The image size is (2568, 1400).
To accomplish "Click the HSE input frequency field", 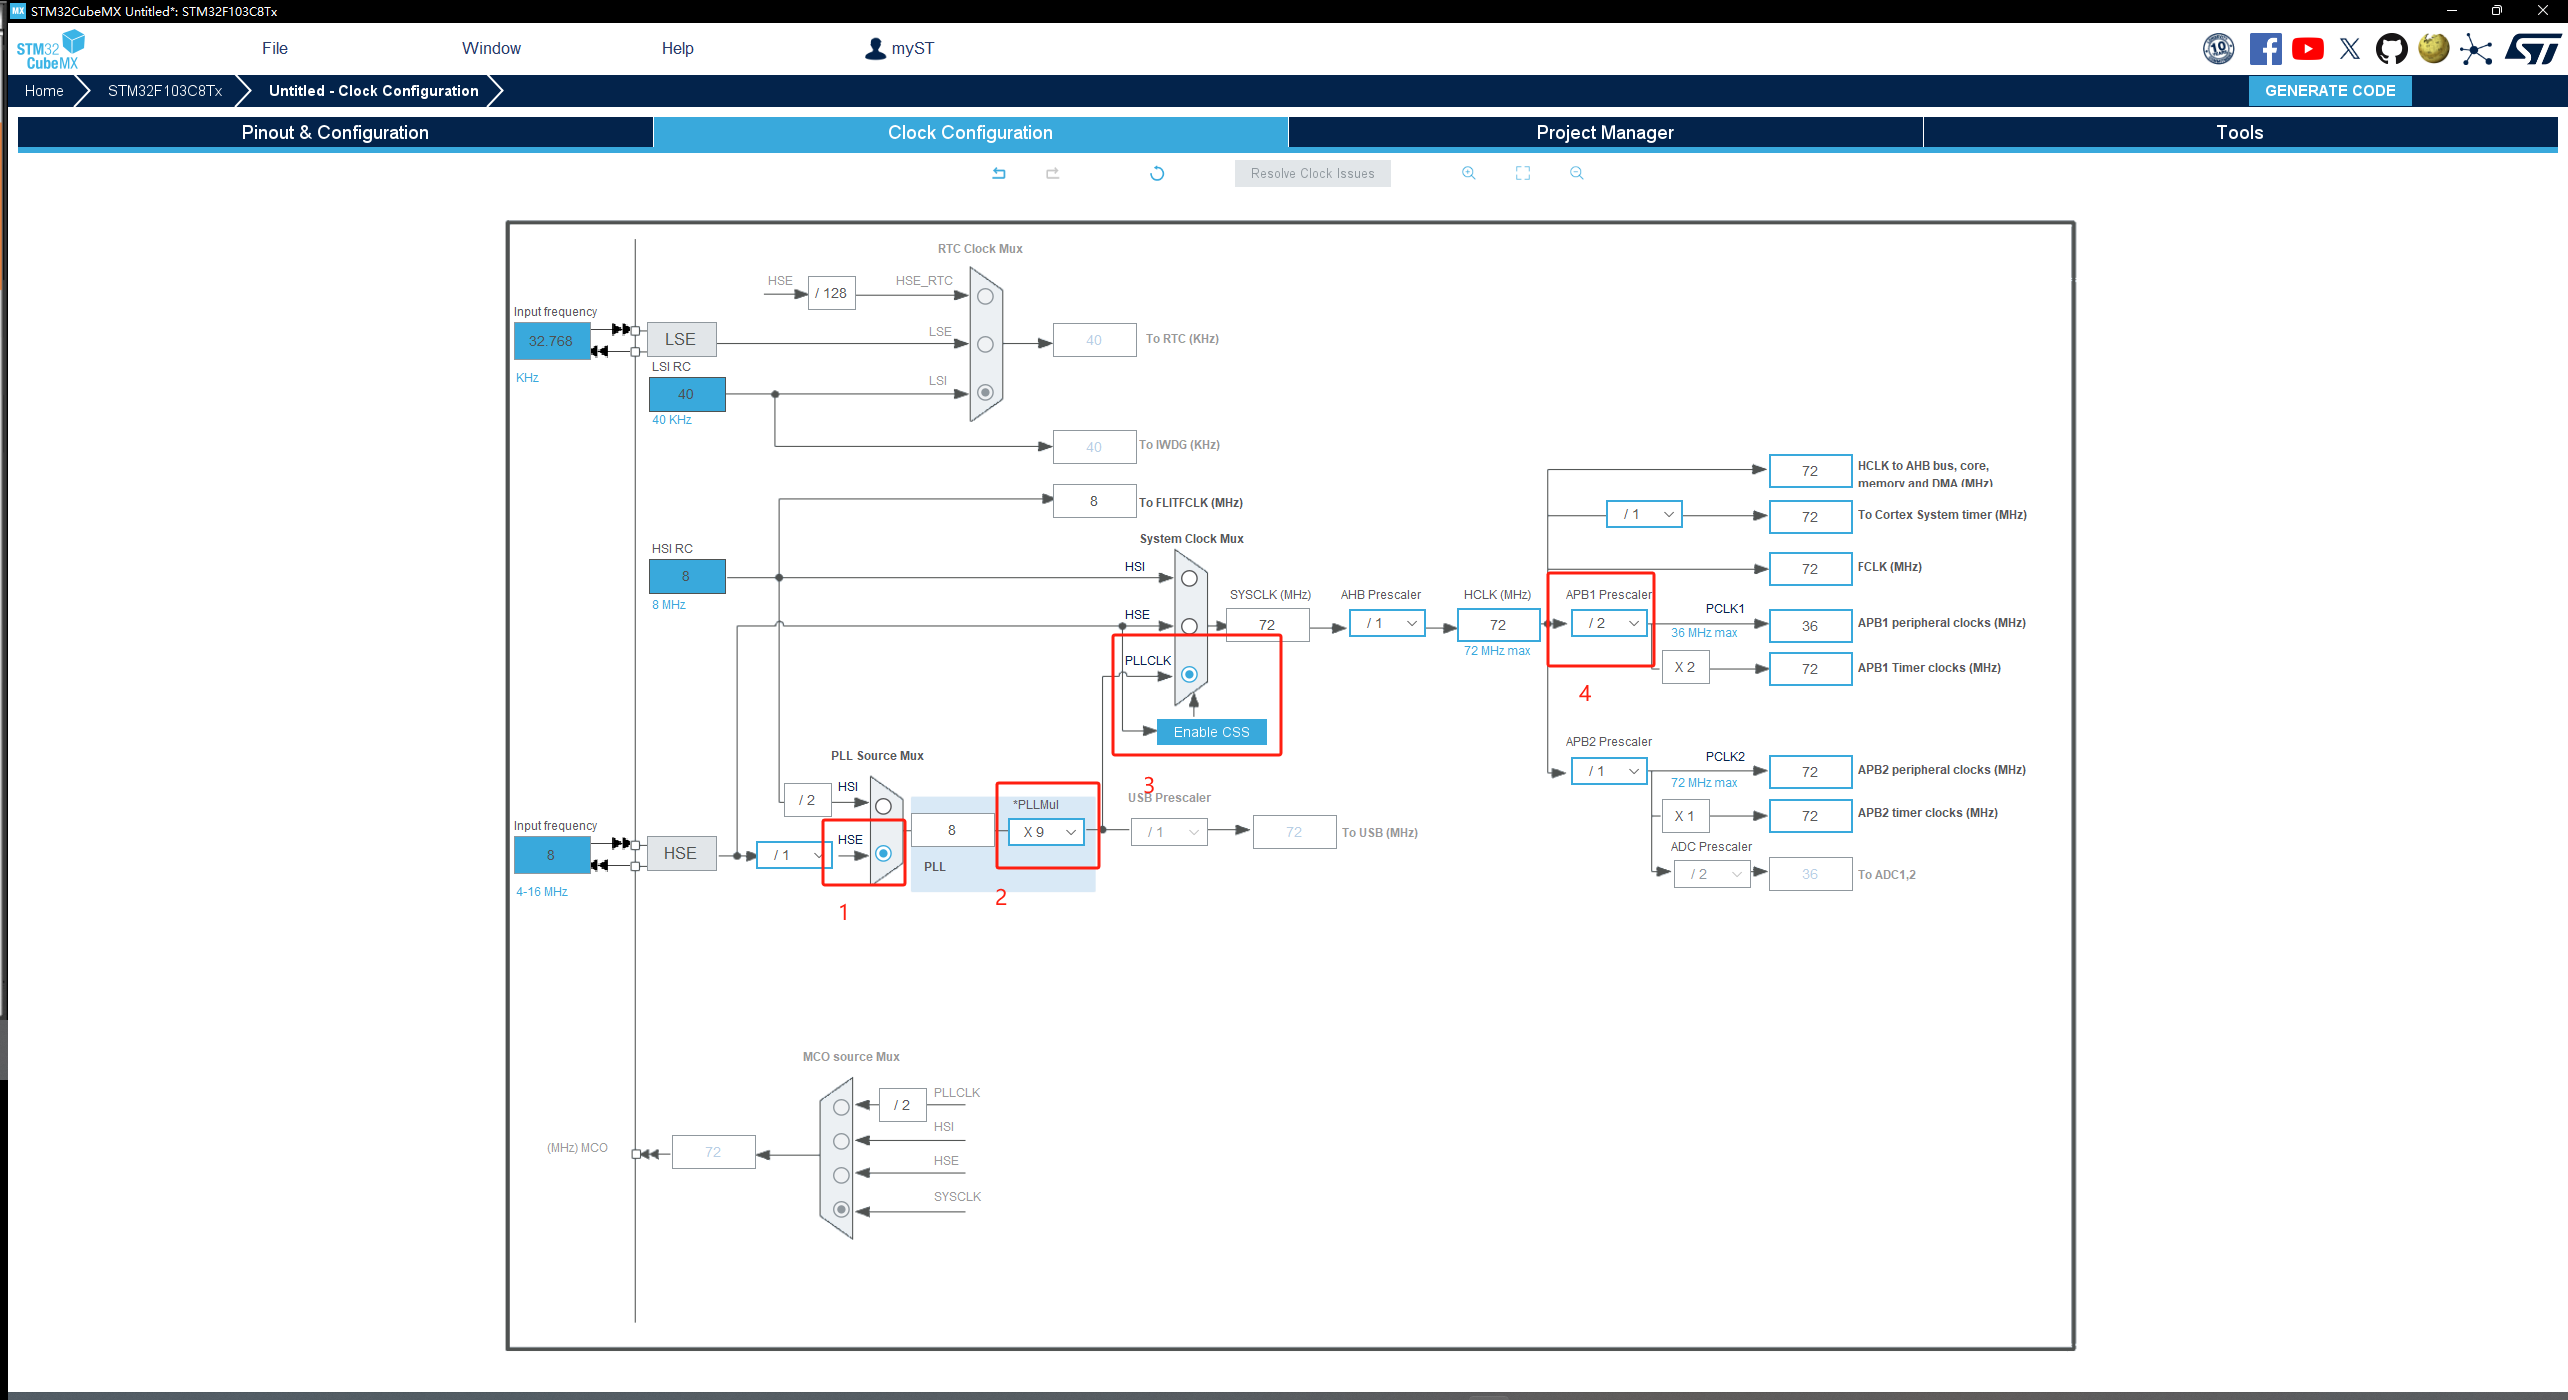I will point(551,855).
